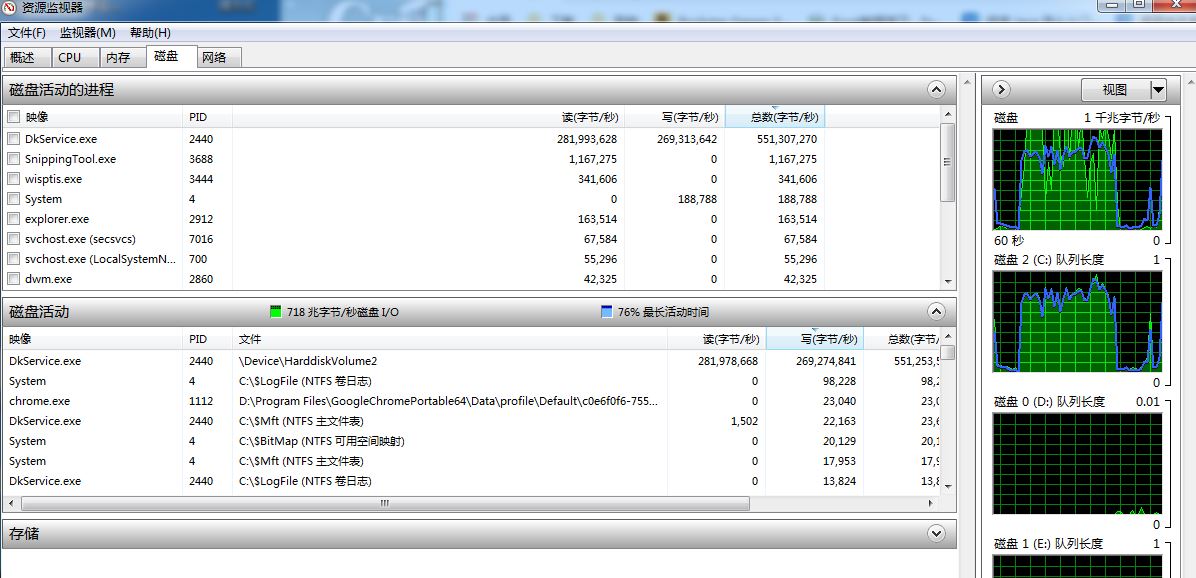Viewport: 1196px width, 578px height.
Task: Click the green 磁盘 I/O legend swatch
Action: coord(277,312)
